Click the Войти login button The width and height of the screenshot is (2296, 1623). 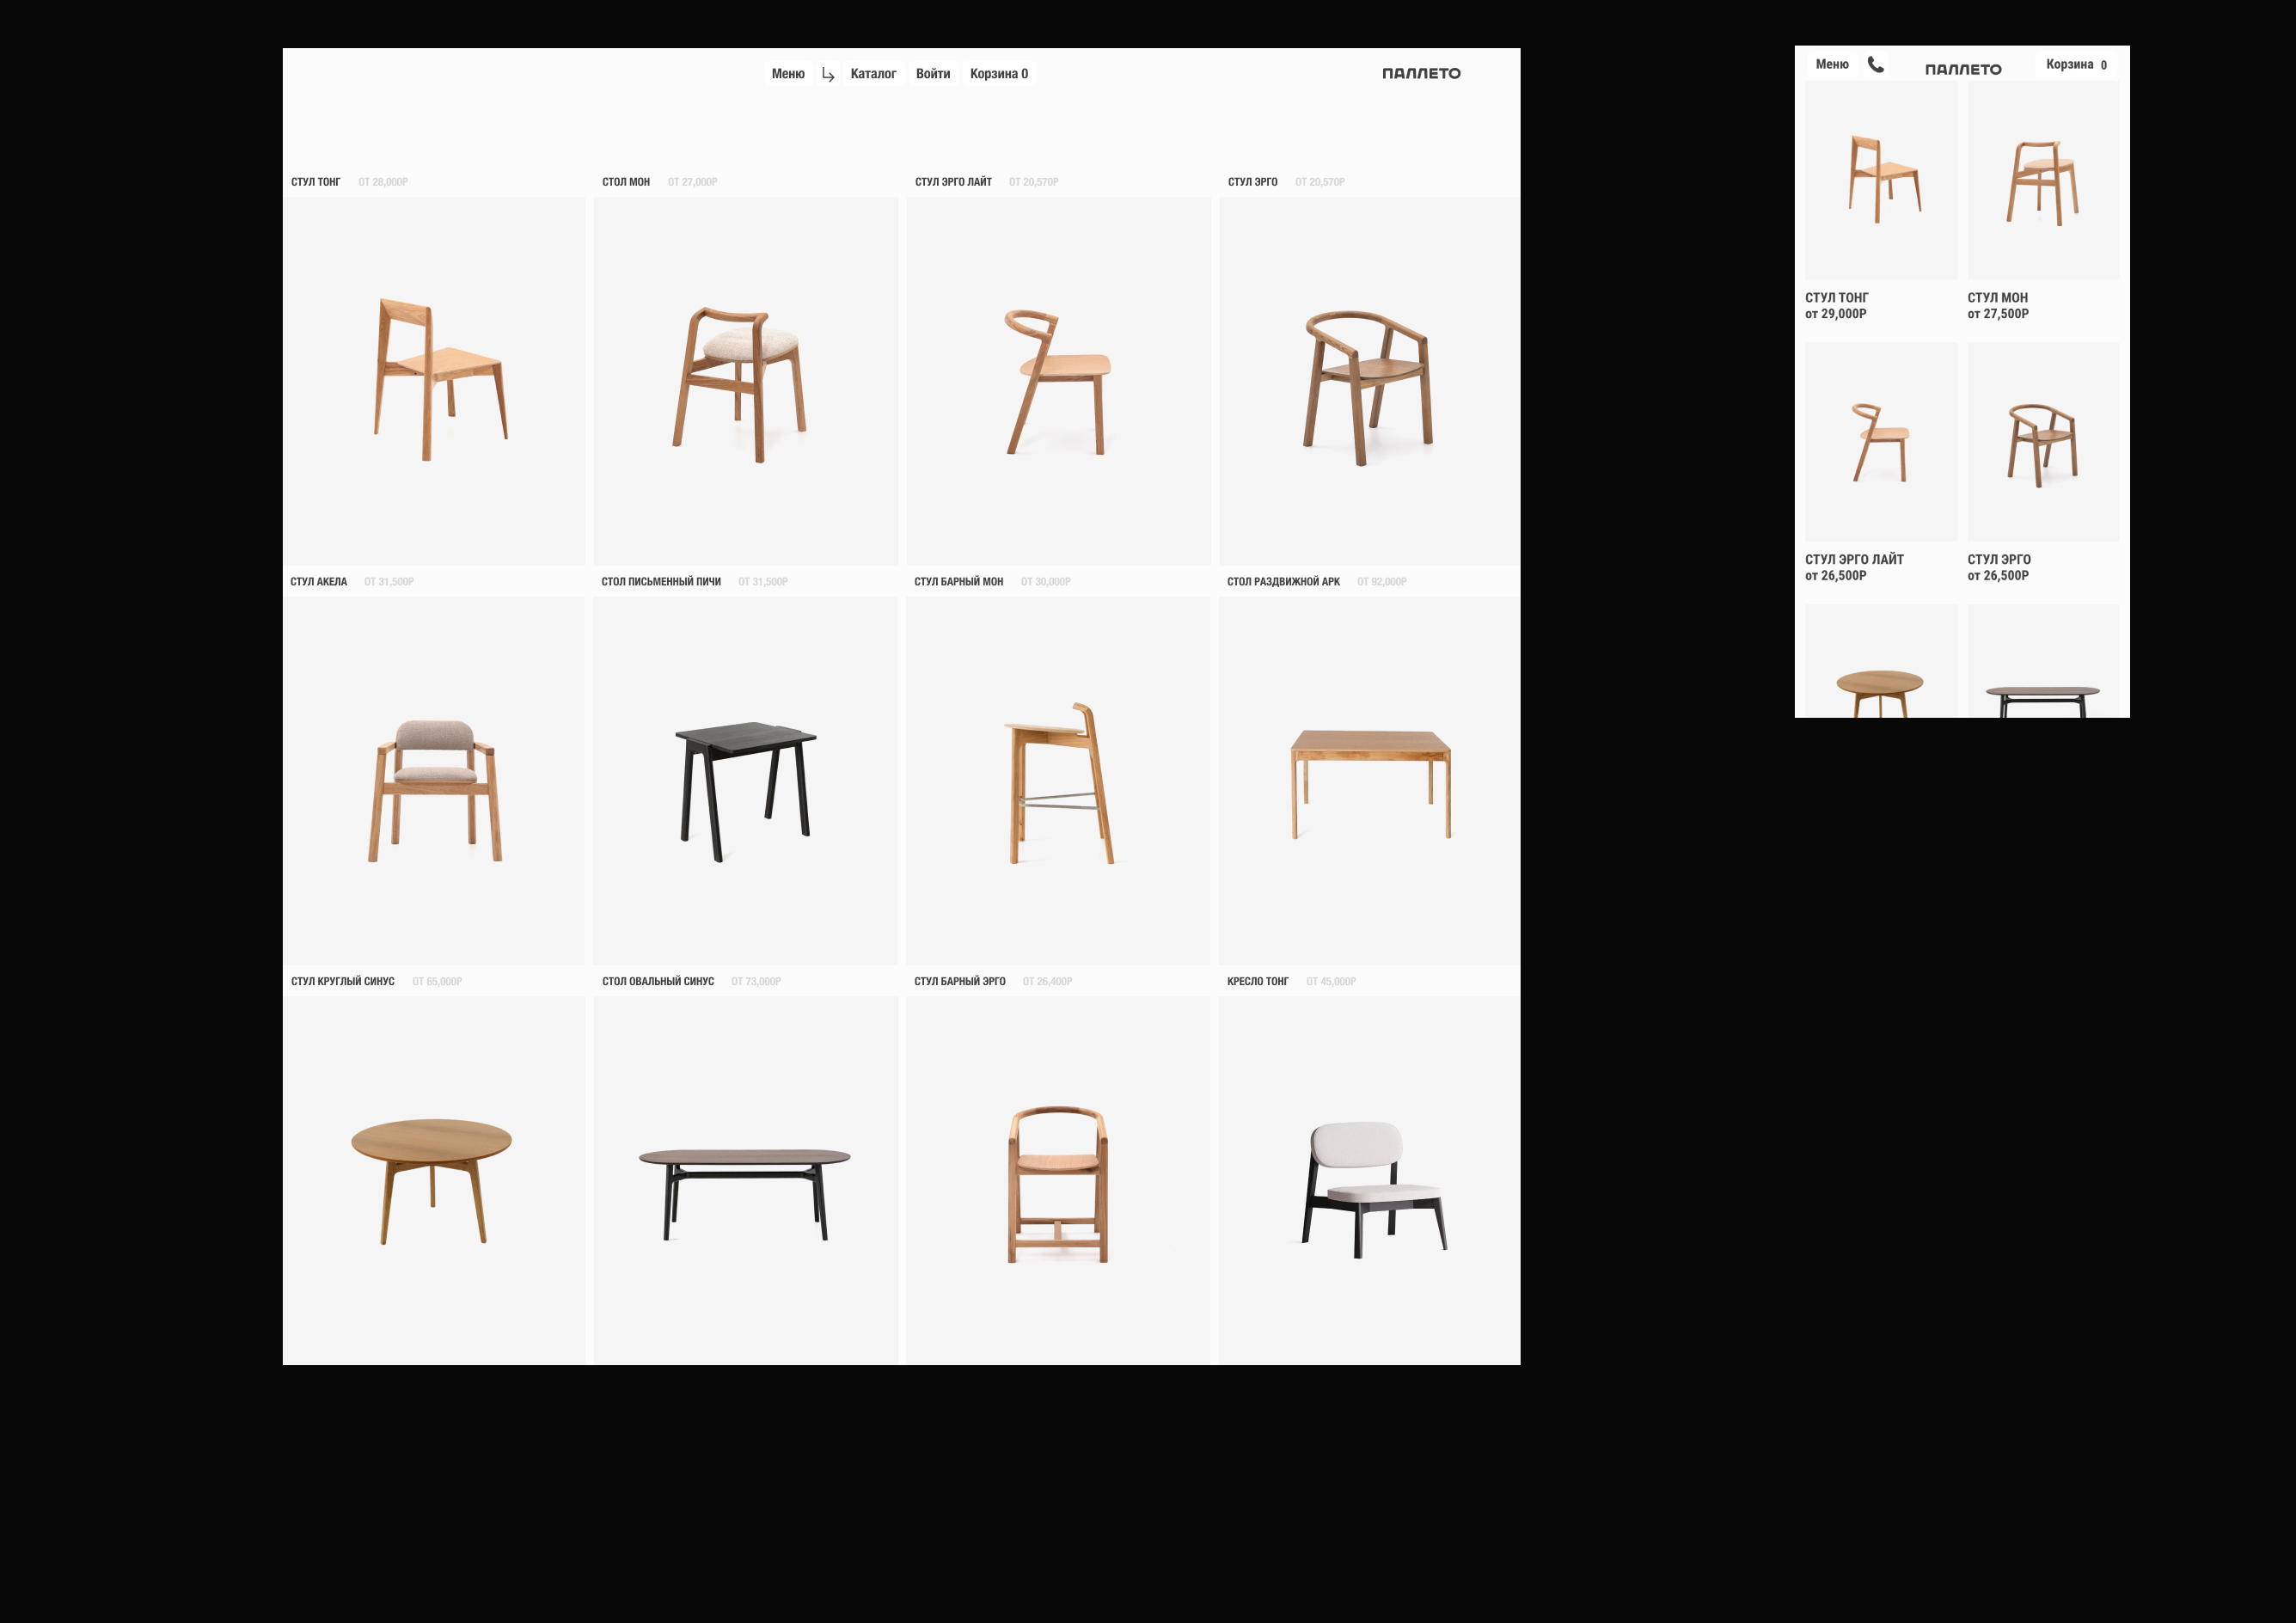[x=932, y=74]
